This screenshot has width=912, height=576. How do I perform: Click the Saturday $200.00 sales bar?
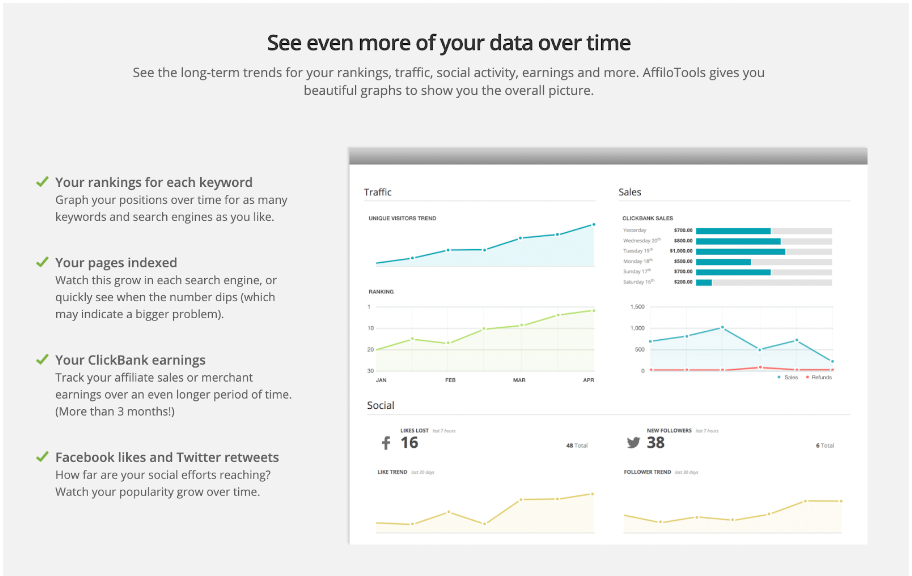[x=704, y=282]
